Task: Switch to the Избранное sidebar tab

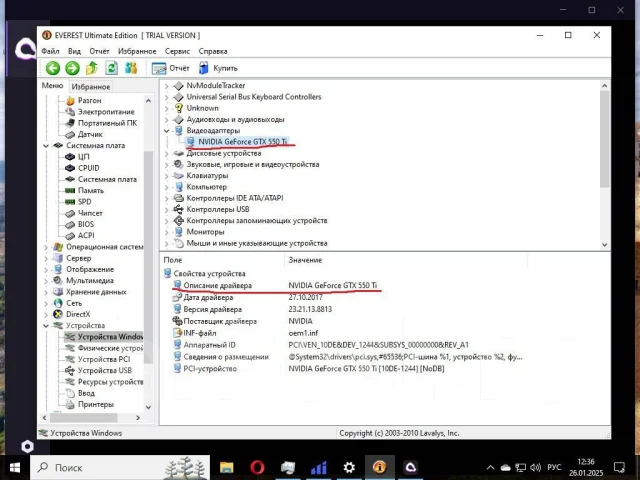Action: coord(91,87)
